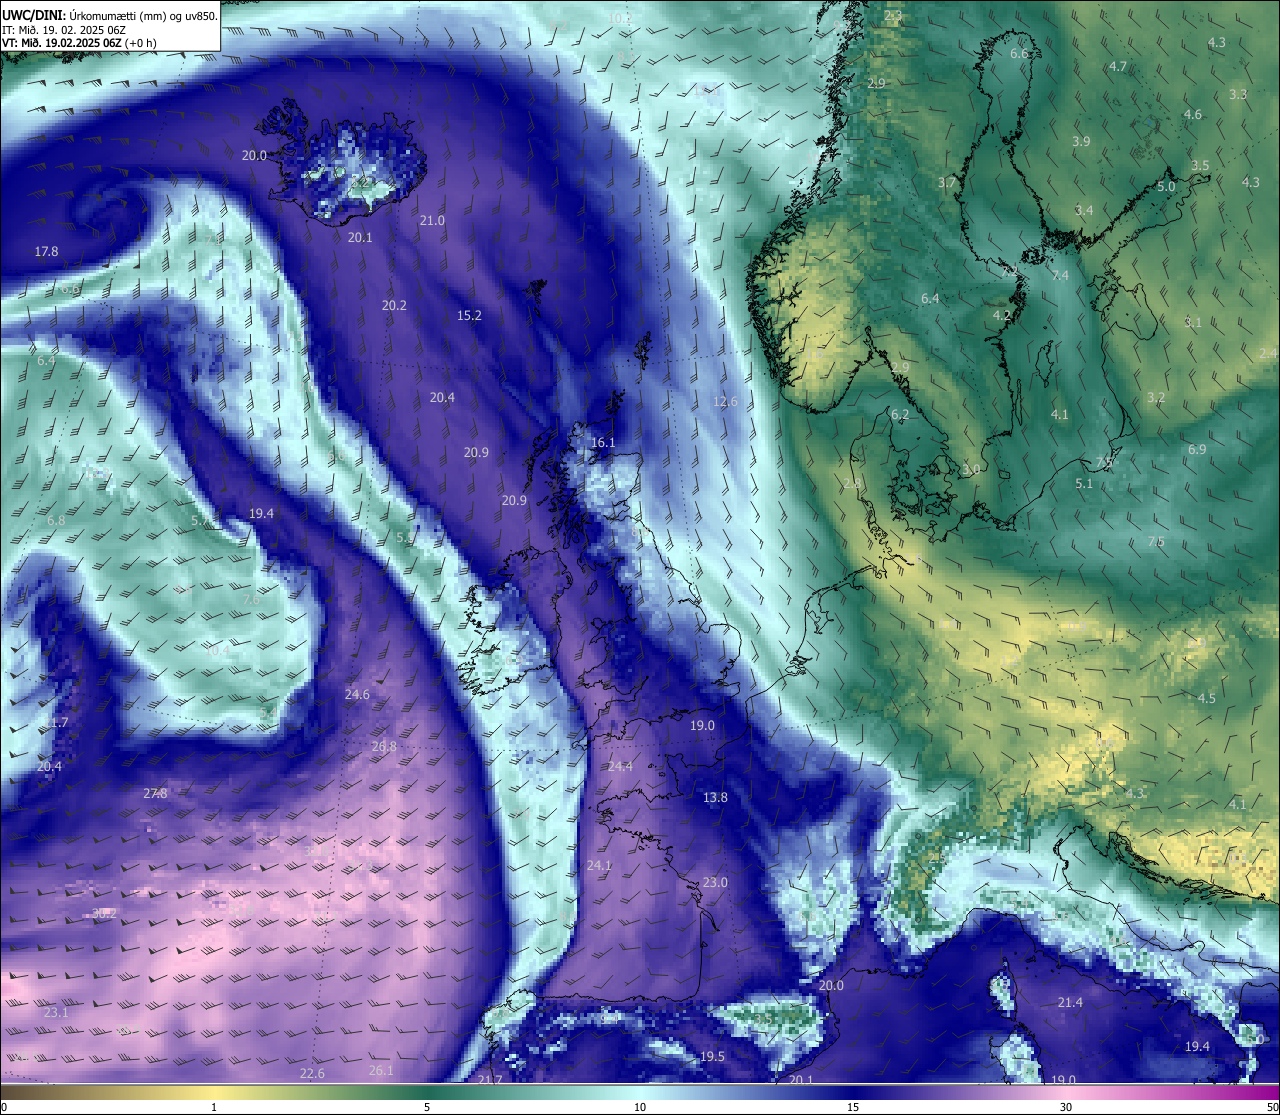Click the 20.2 value south of Iceland
1280x1115 pixels.
pos(394,305)
